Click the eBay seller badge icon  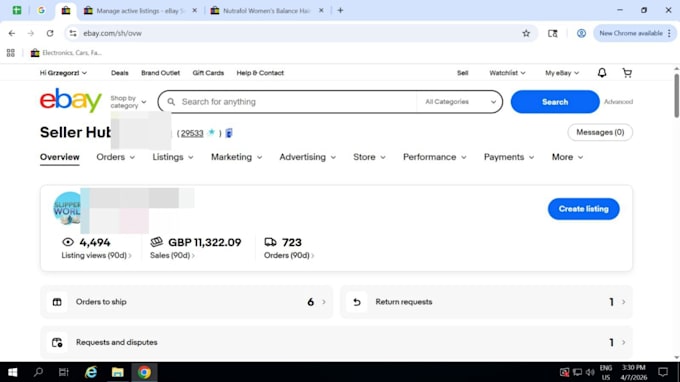pos(229,133)
